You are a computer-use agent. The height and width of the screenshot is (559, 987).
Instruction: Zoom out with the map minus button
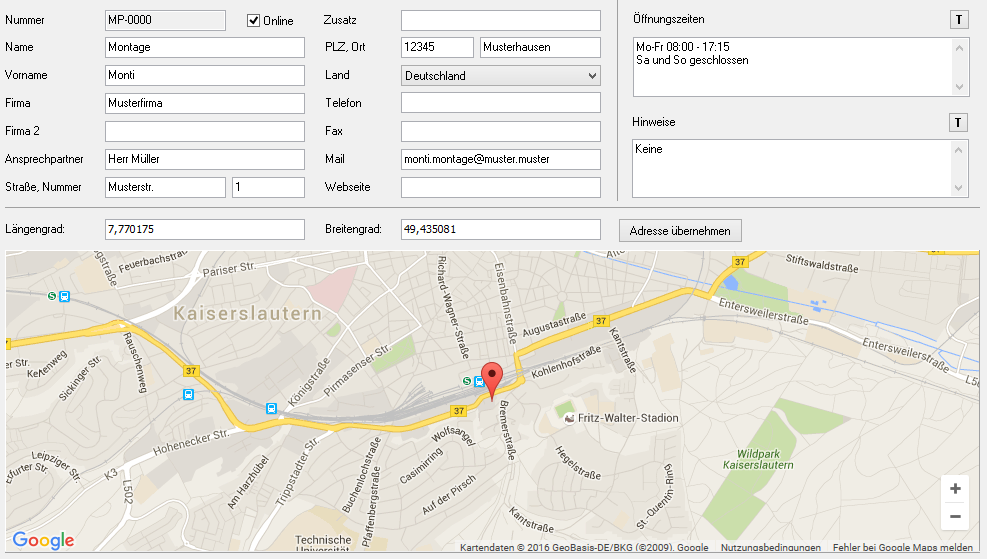coord(955,517)
